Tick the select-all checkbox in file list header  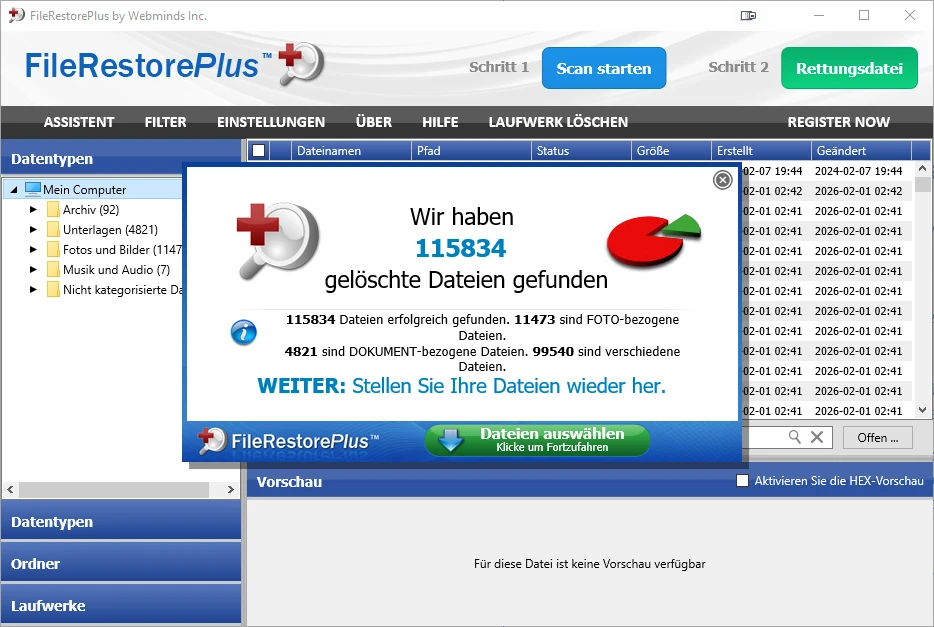[x=258, y=151]
